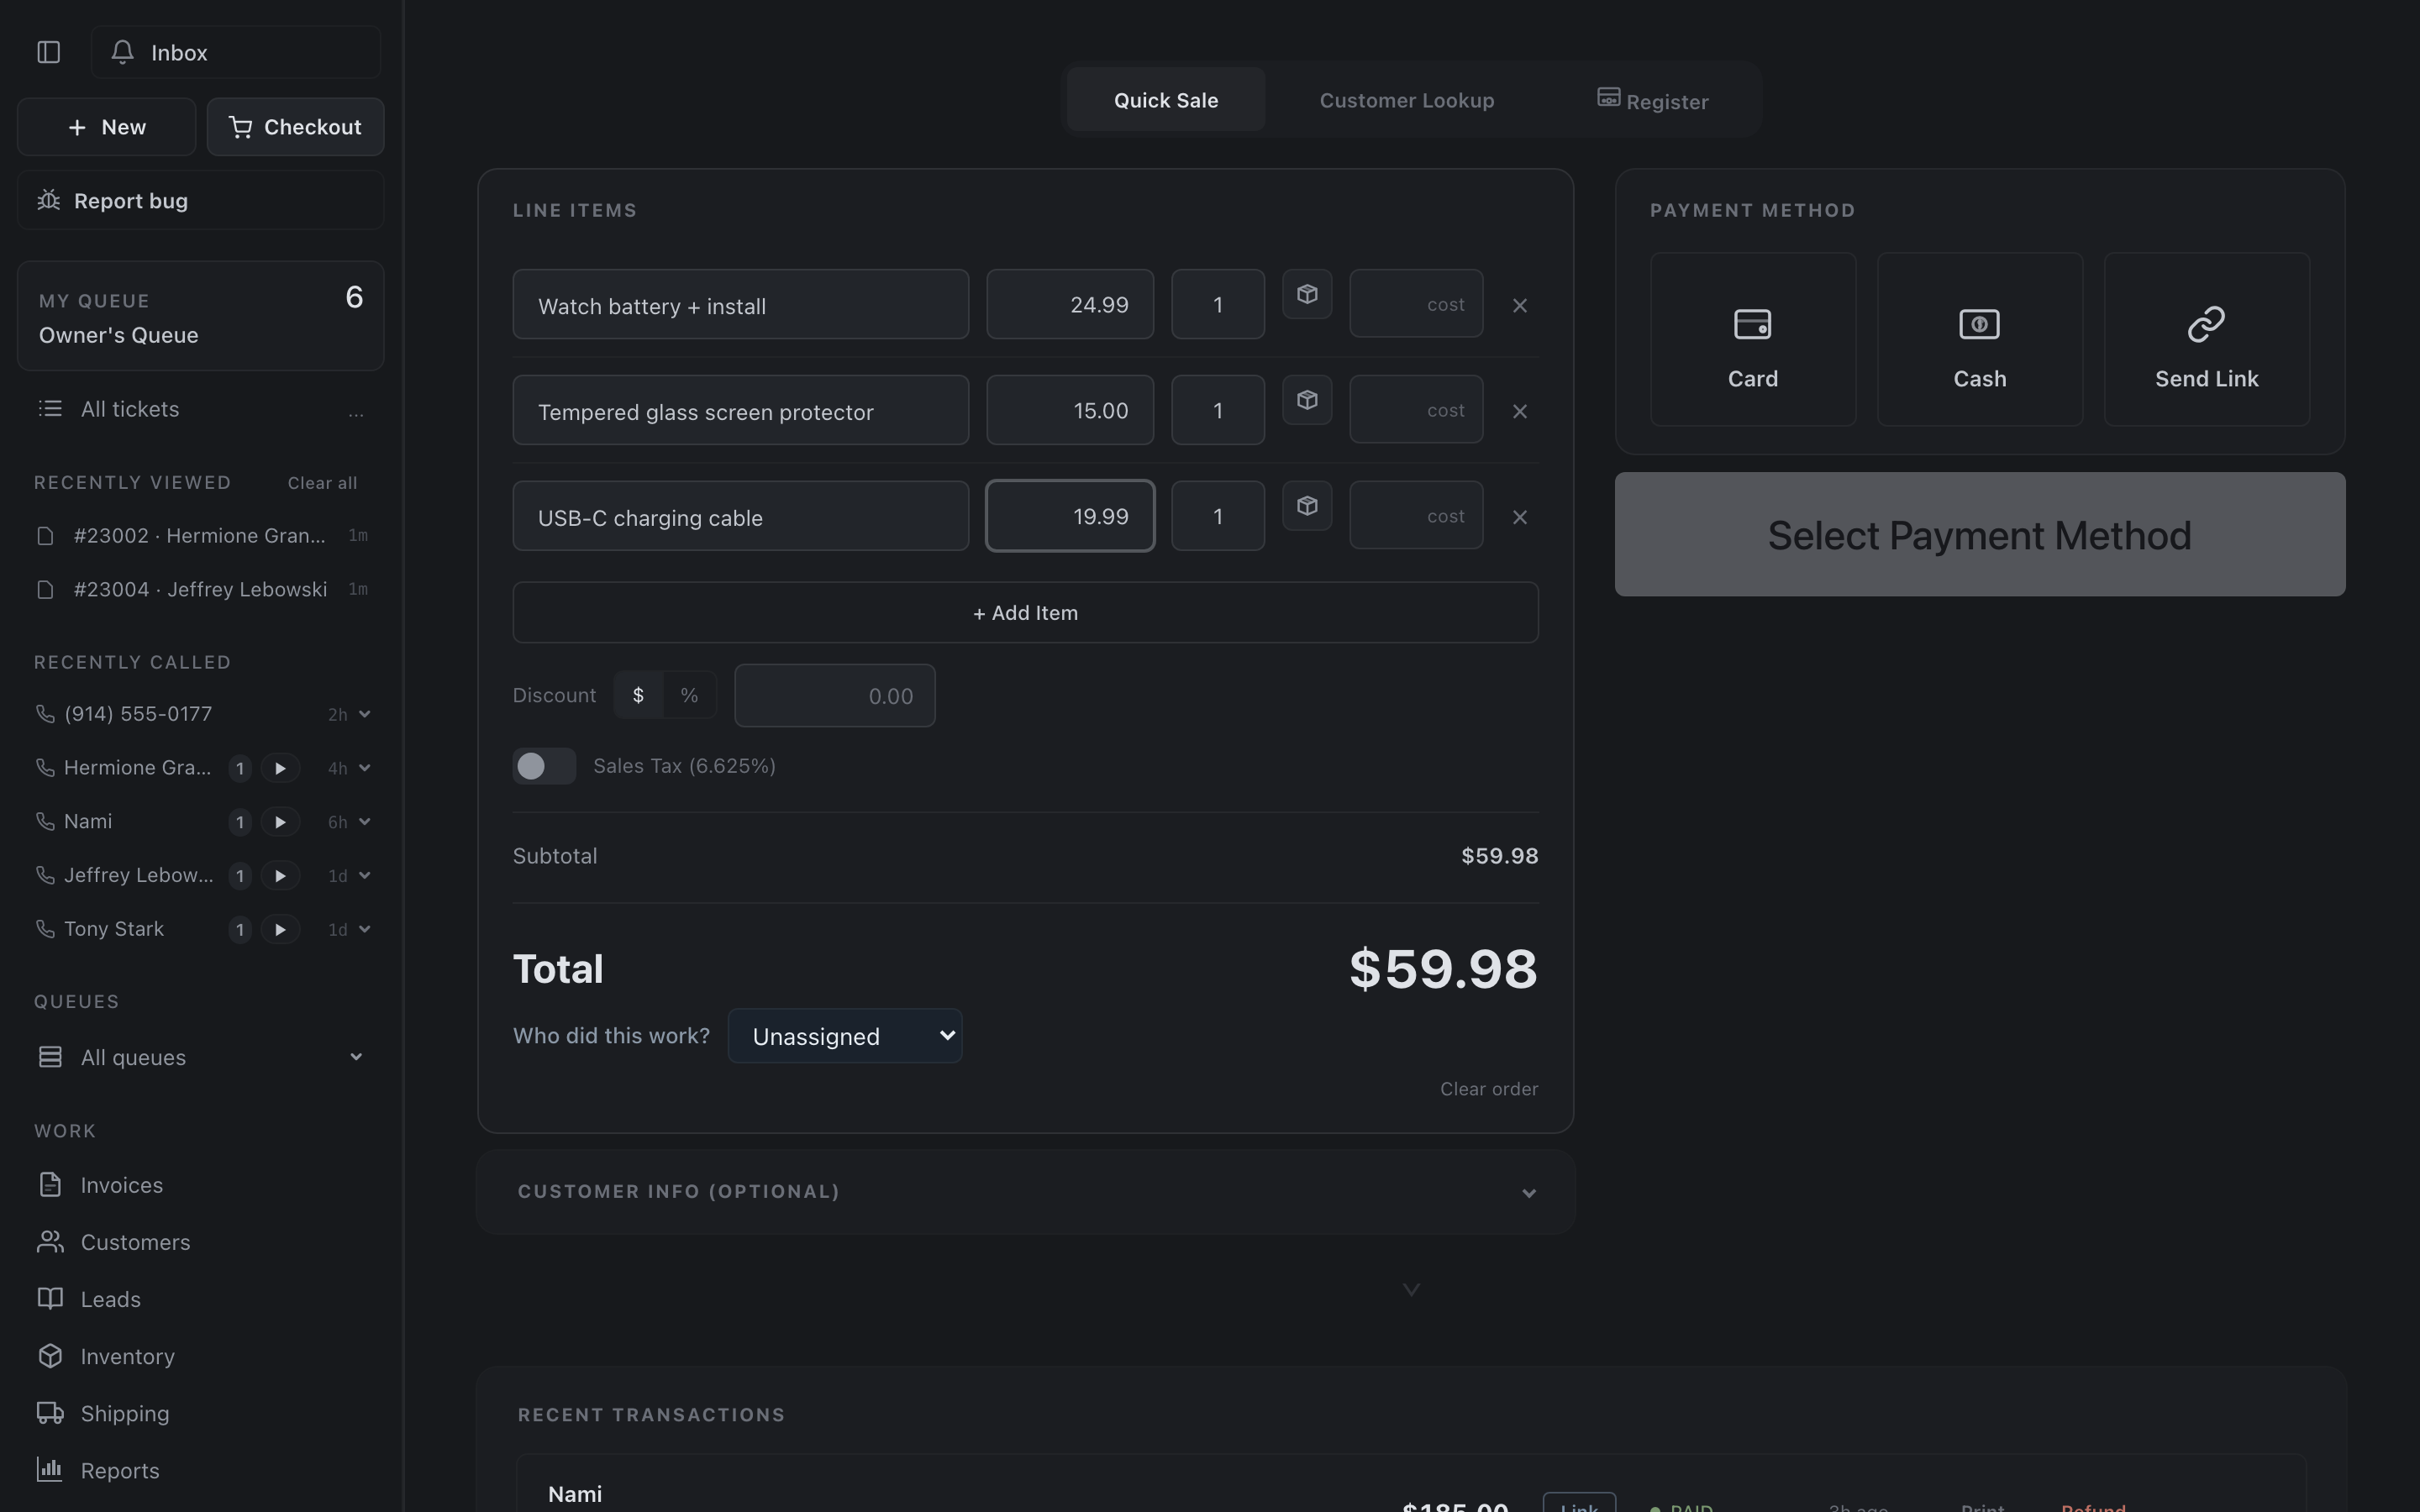Click the Clear order link

point(1489,1089)
